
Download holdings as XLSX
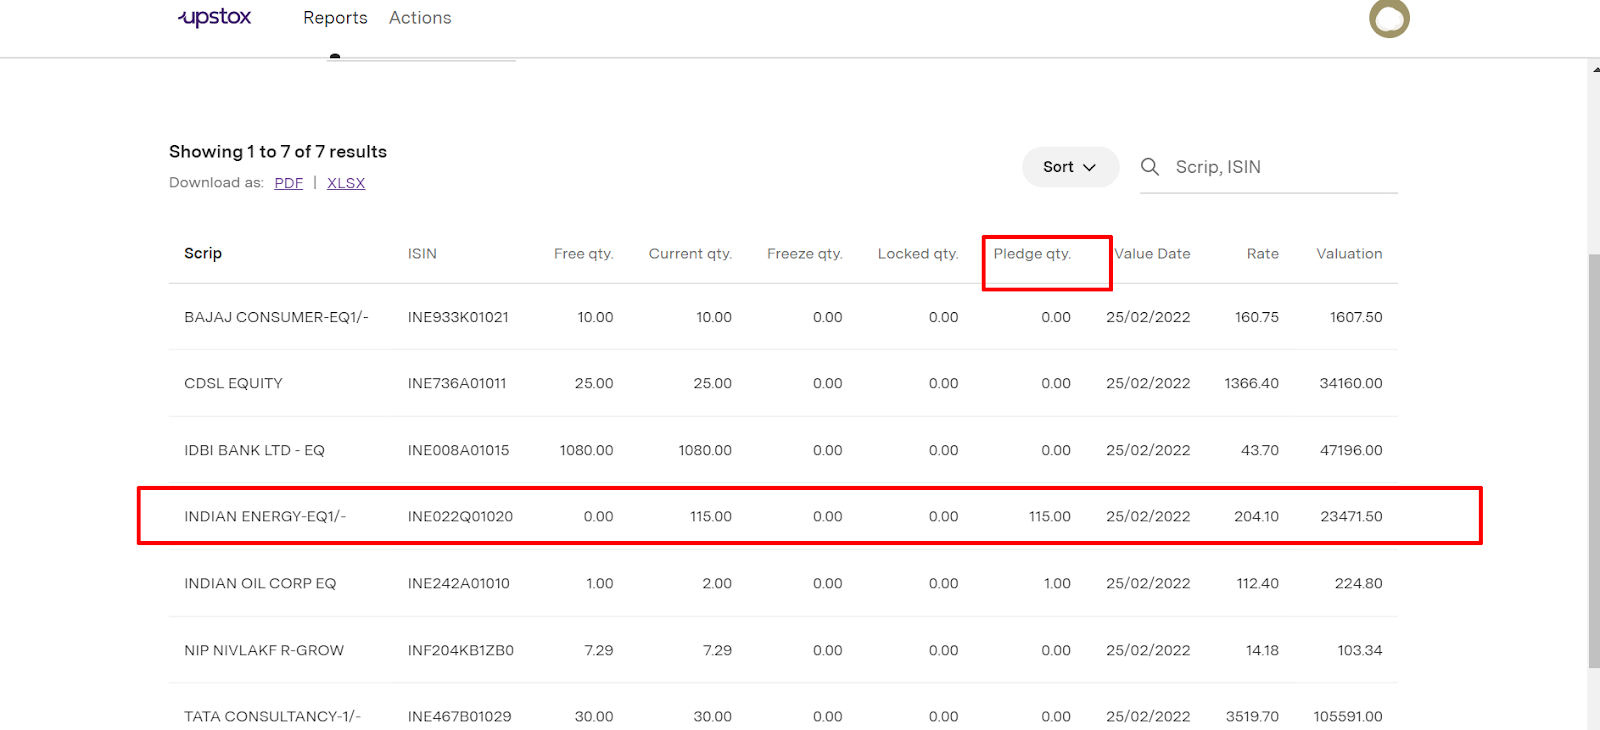tap(346, 183)
